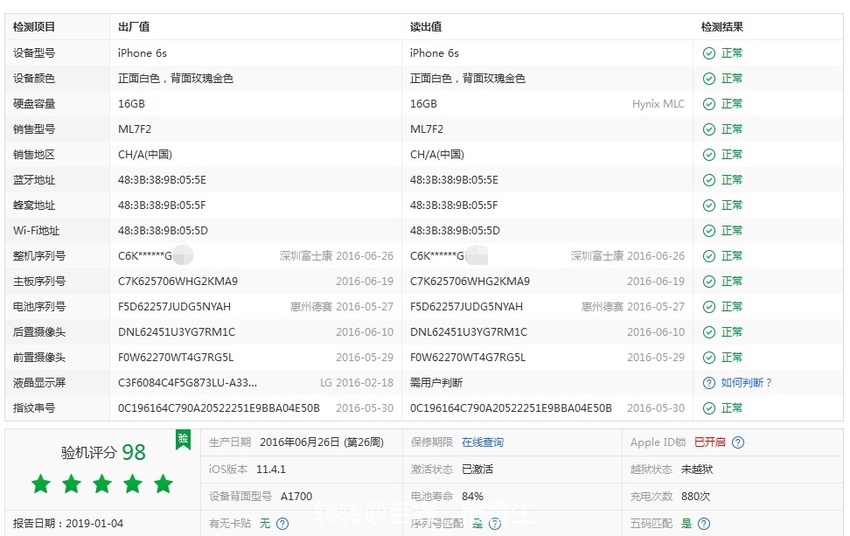Click the green check icon in 蜂窝地址 row
850x536 pixels.
click(709, 205)
